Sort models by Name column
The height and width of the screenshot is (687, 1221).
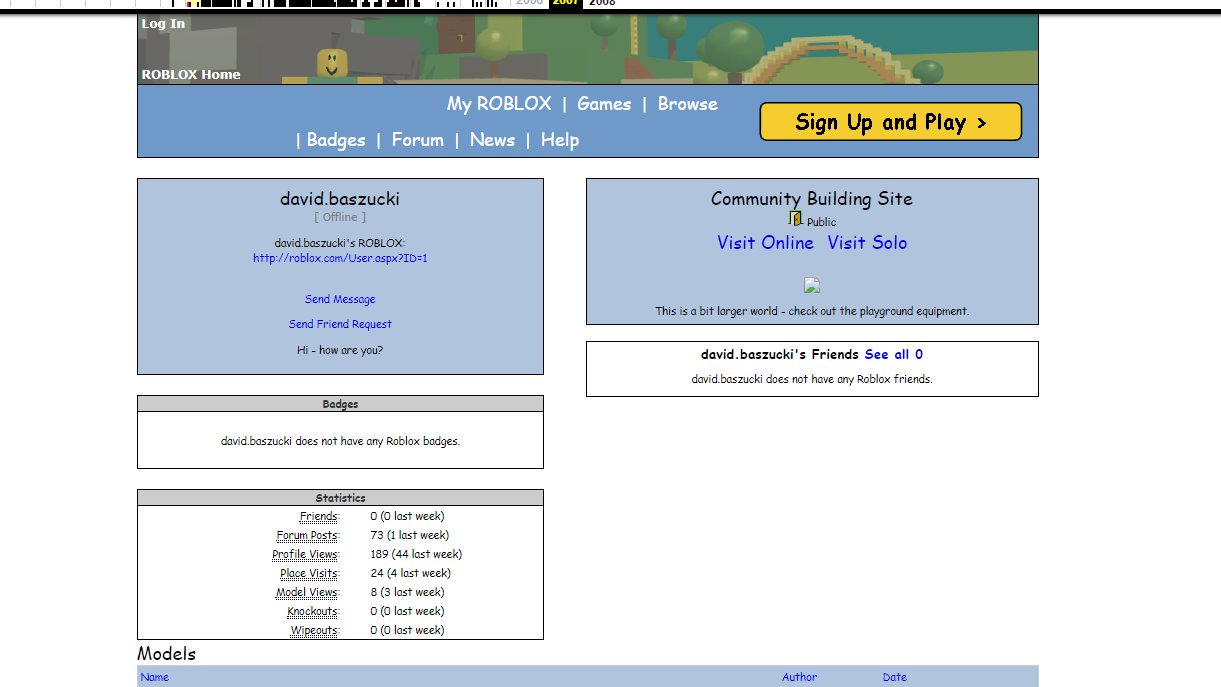pyautogui.click(x=155, y=677)
